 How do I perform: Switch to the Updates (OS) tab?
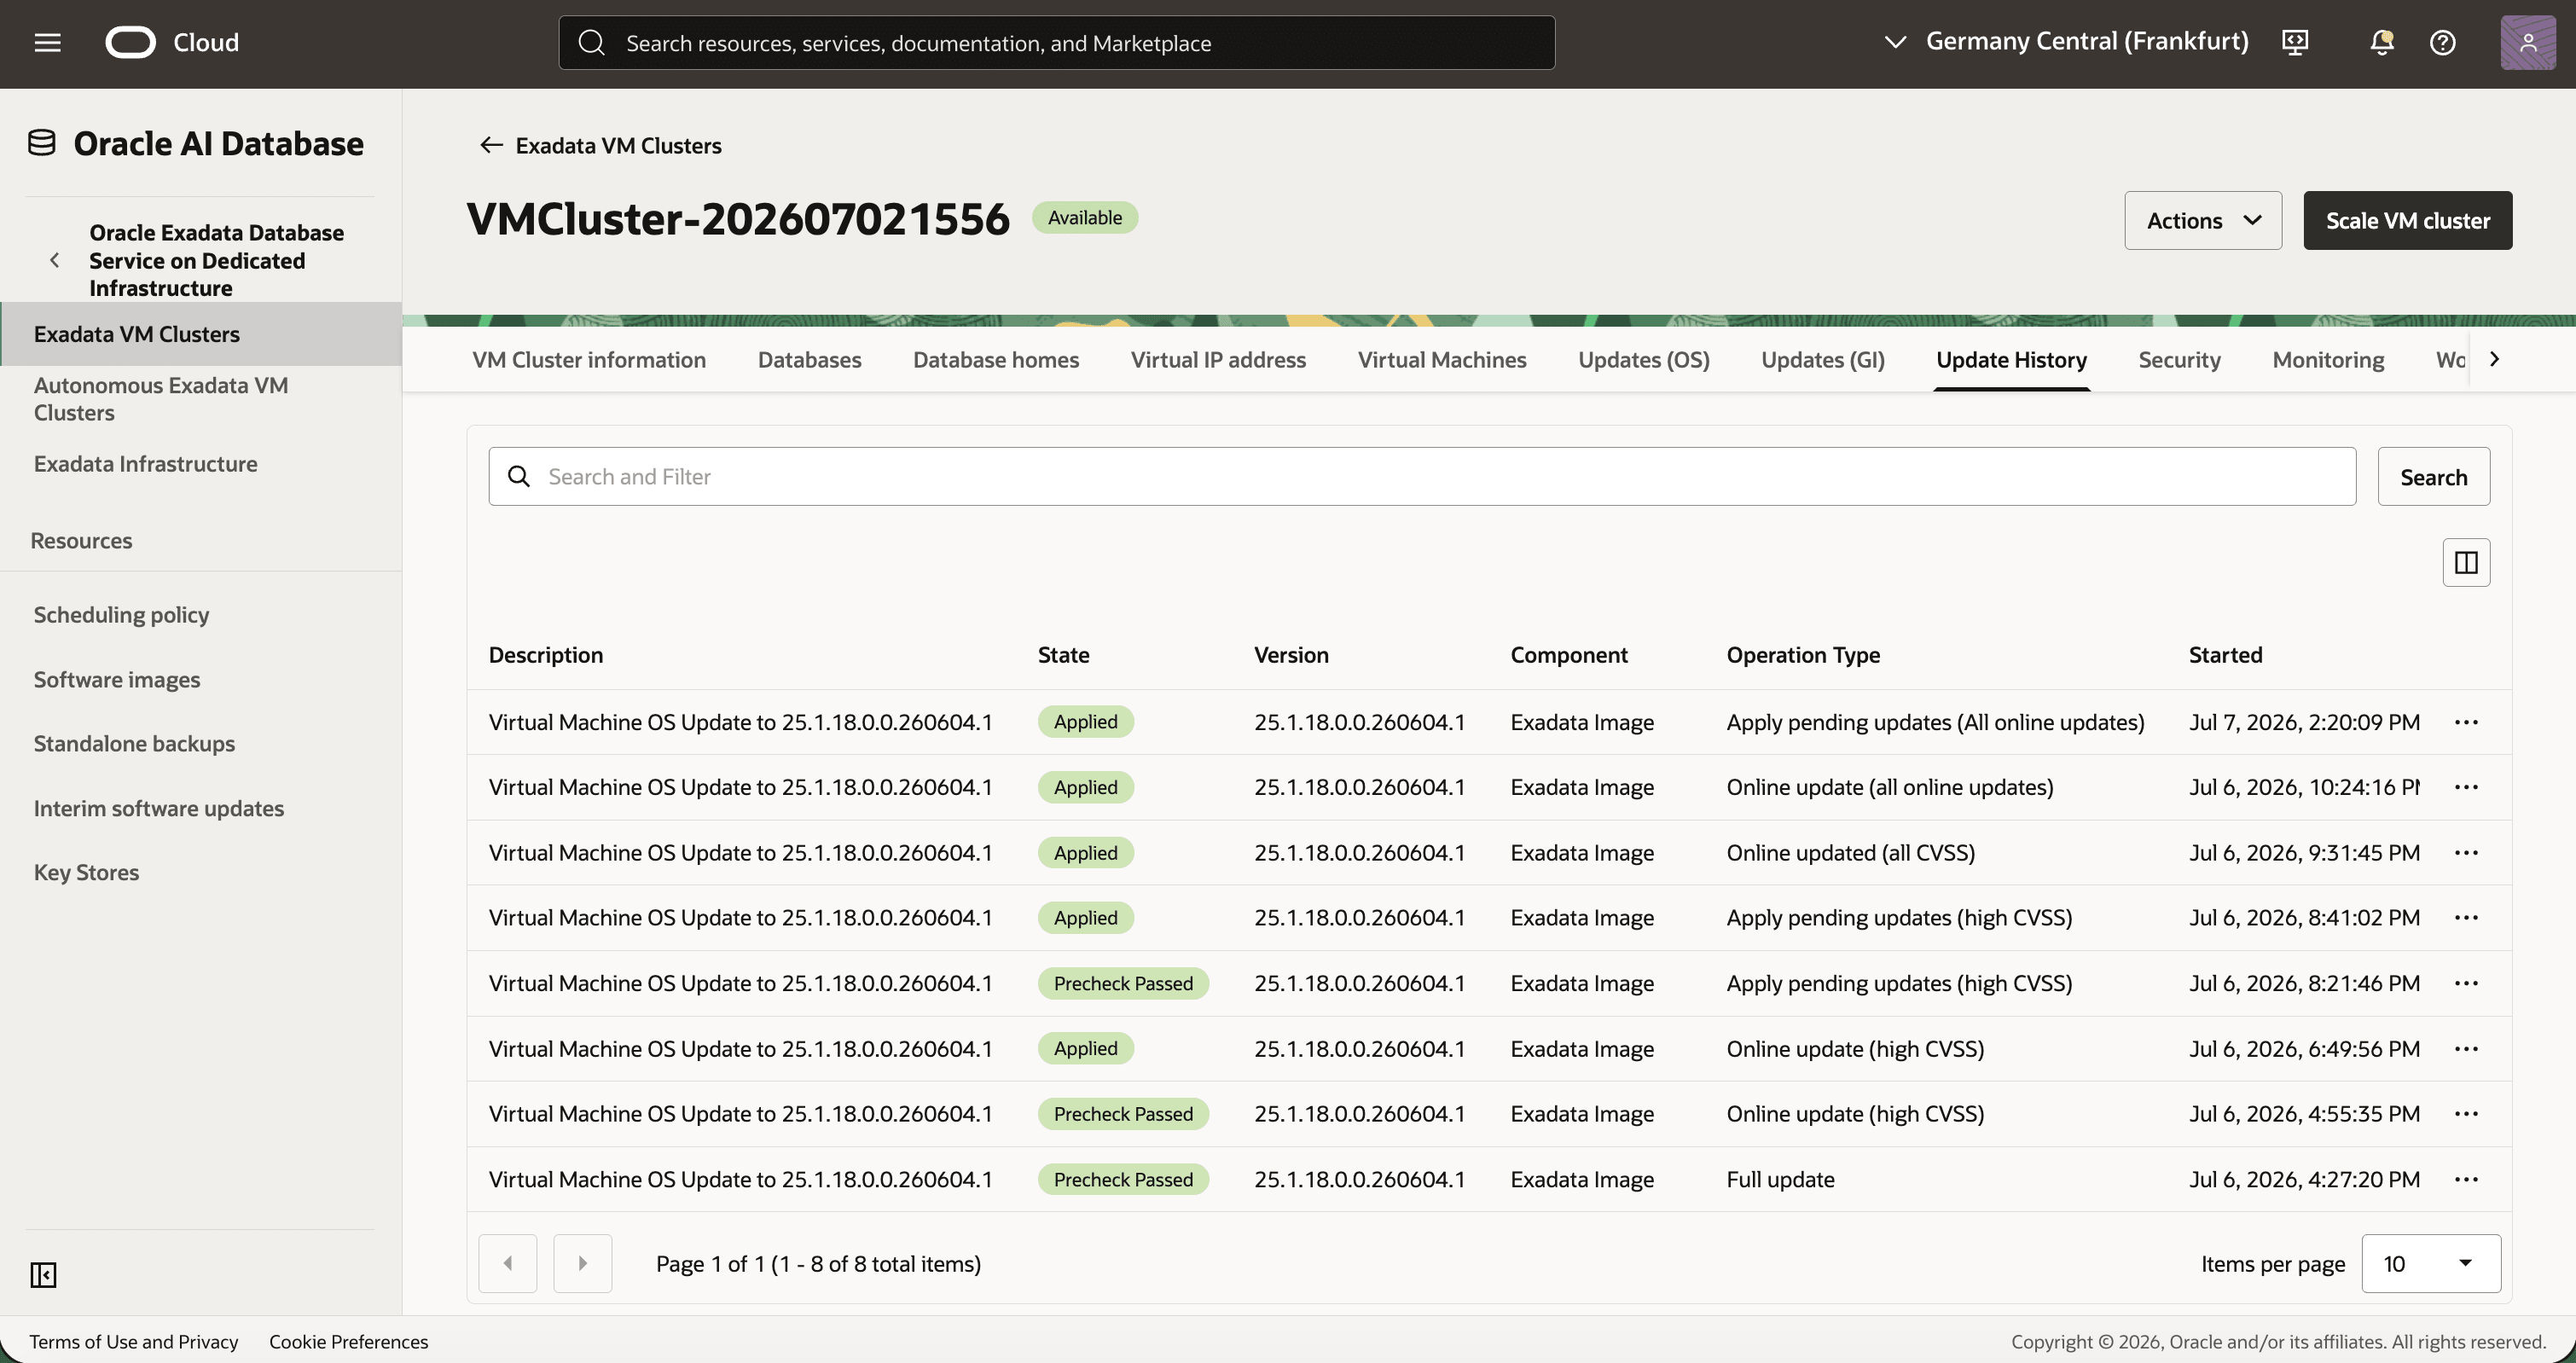click(x=1644, y=359)
